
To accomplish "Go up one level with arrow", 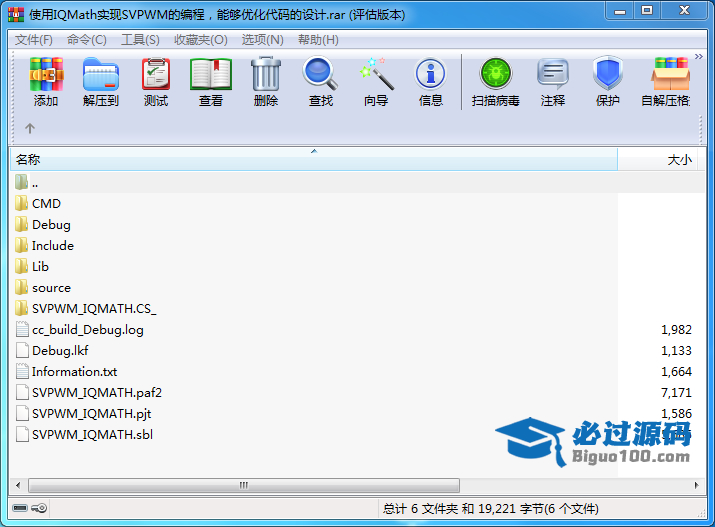I will (x=30, y=129).
